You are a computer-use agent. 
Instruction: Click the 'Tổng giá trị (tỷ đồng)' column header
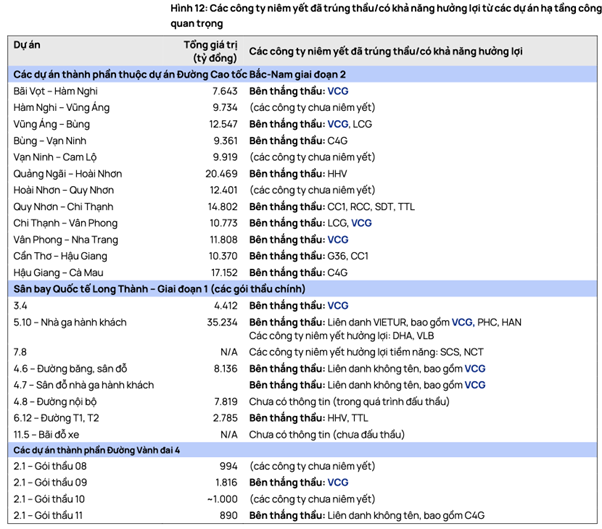[211, 51]
